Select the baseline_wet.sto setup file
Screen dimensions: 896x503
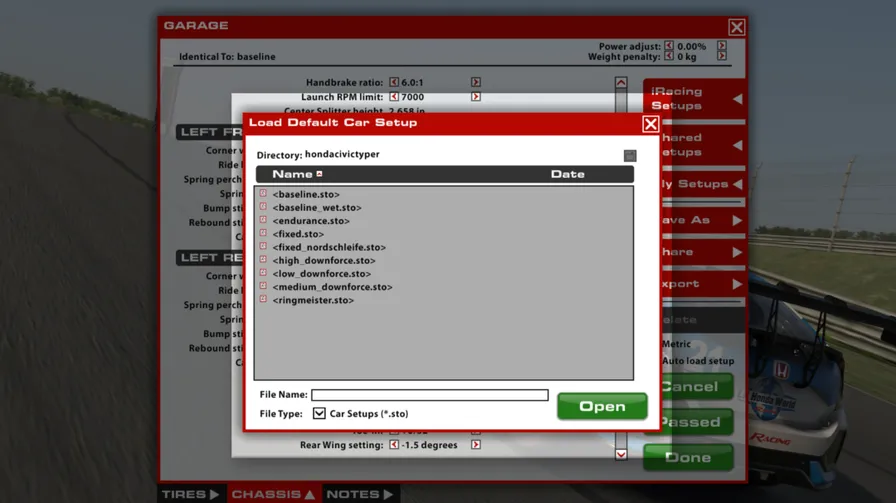317,207
